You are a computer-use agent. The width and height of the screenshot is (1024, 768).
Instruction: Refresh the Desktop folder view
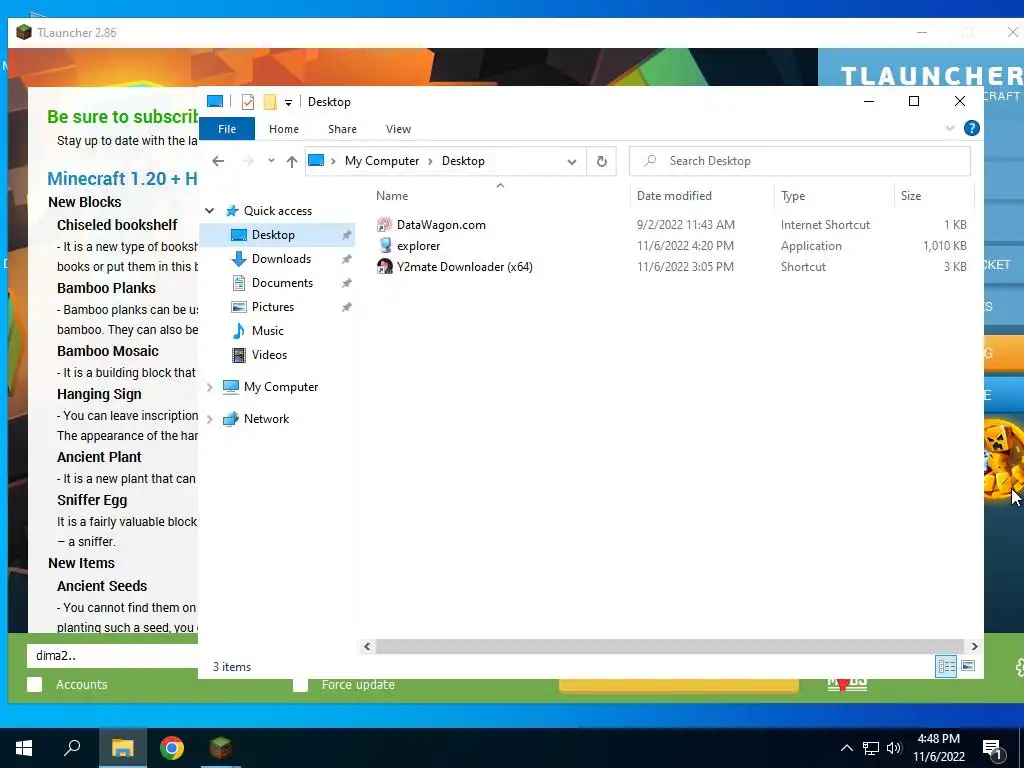tap(601, 161)
